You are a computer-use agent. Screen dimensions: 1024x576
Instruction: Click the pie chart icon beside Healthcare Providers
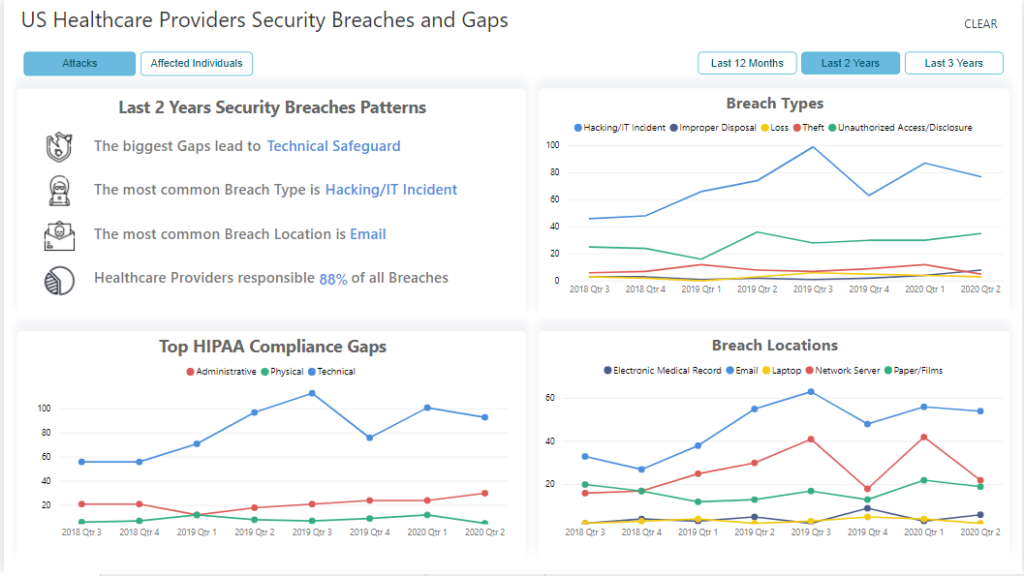(59, 279)
